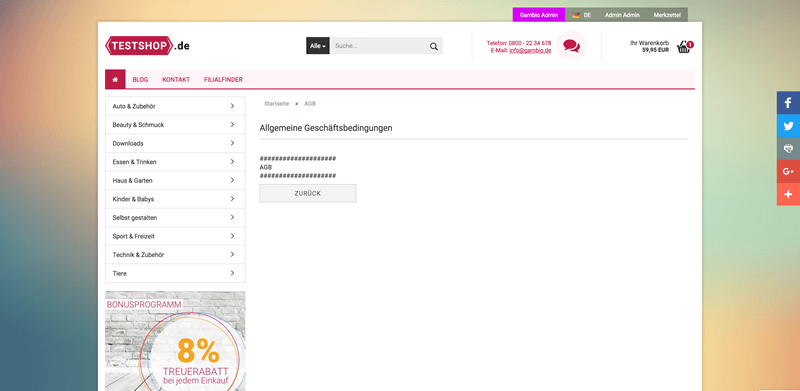Open the Bonusprogramm 8% Treuerabatt banner
This screenshot has width=800, height=391.
click(175, 341)
